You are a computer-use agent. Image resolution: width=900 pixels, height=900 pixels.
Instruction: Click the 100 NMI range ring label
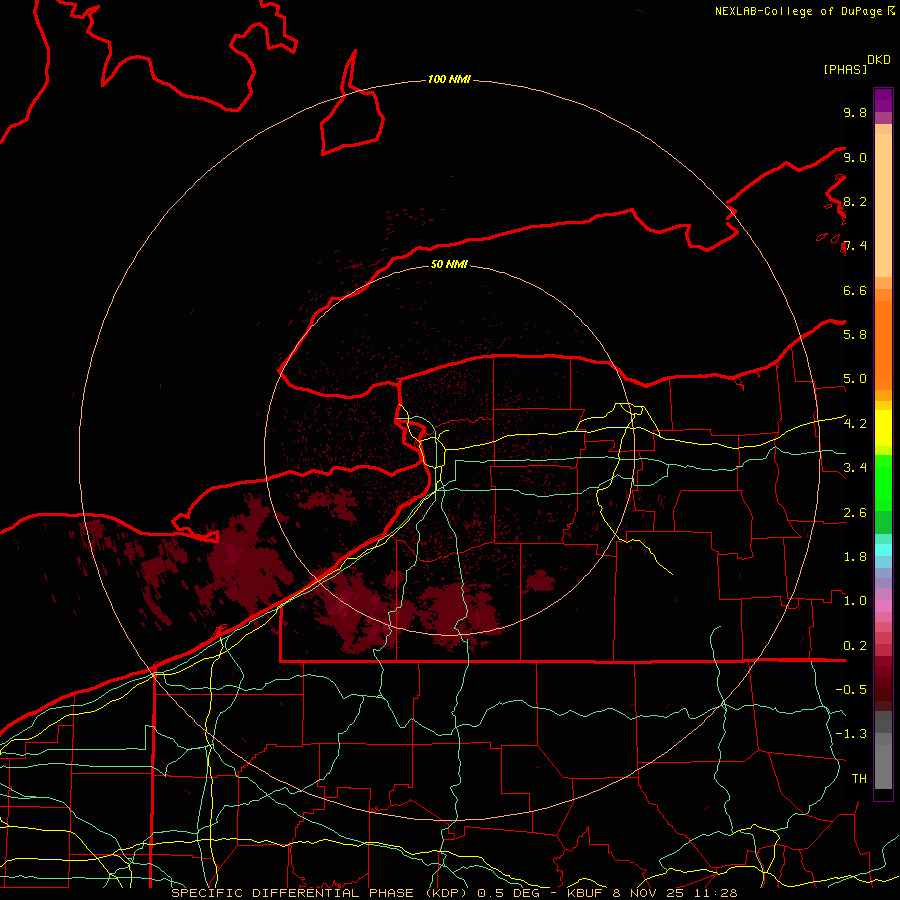449,79
